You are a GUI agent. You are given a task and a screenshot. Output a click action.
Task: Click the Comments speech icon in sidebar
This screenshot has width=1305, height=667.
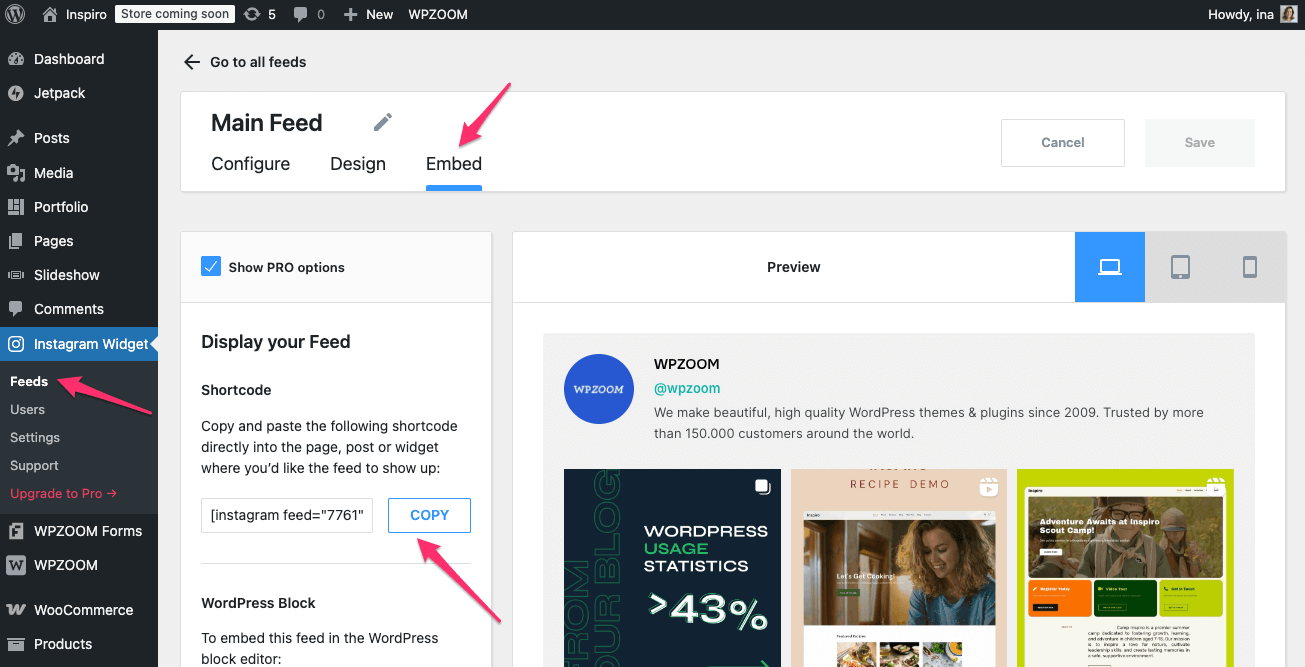[x=16, y=309]
